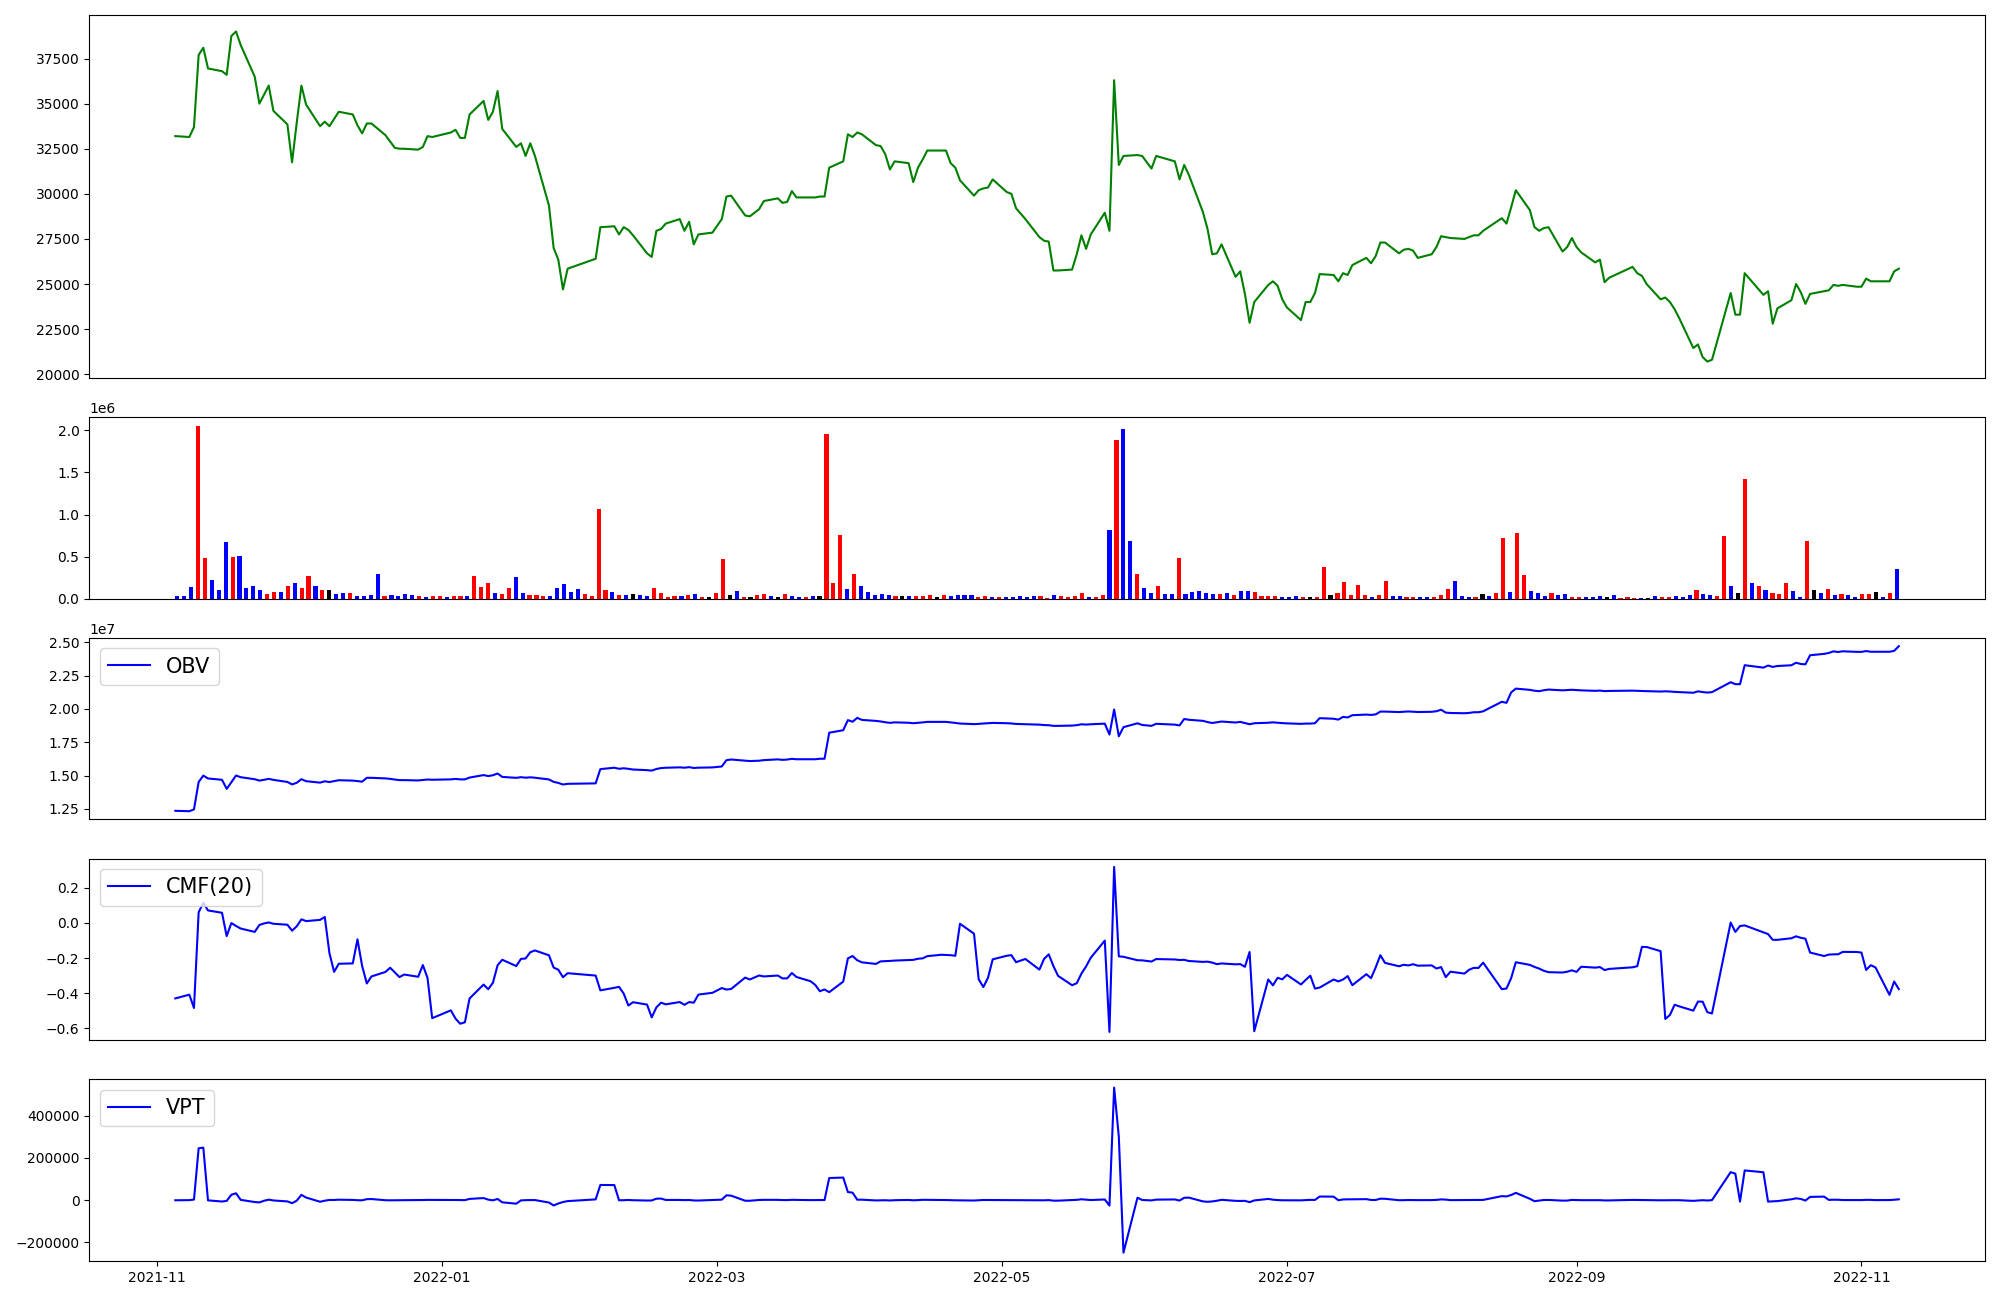Viewport: 2000px width, 1300px height.
Task: Click the 2022-05 x-axis date label
Action: pos(1002,1277)
